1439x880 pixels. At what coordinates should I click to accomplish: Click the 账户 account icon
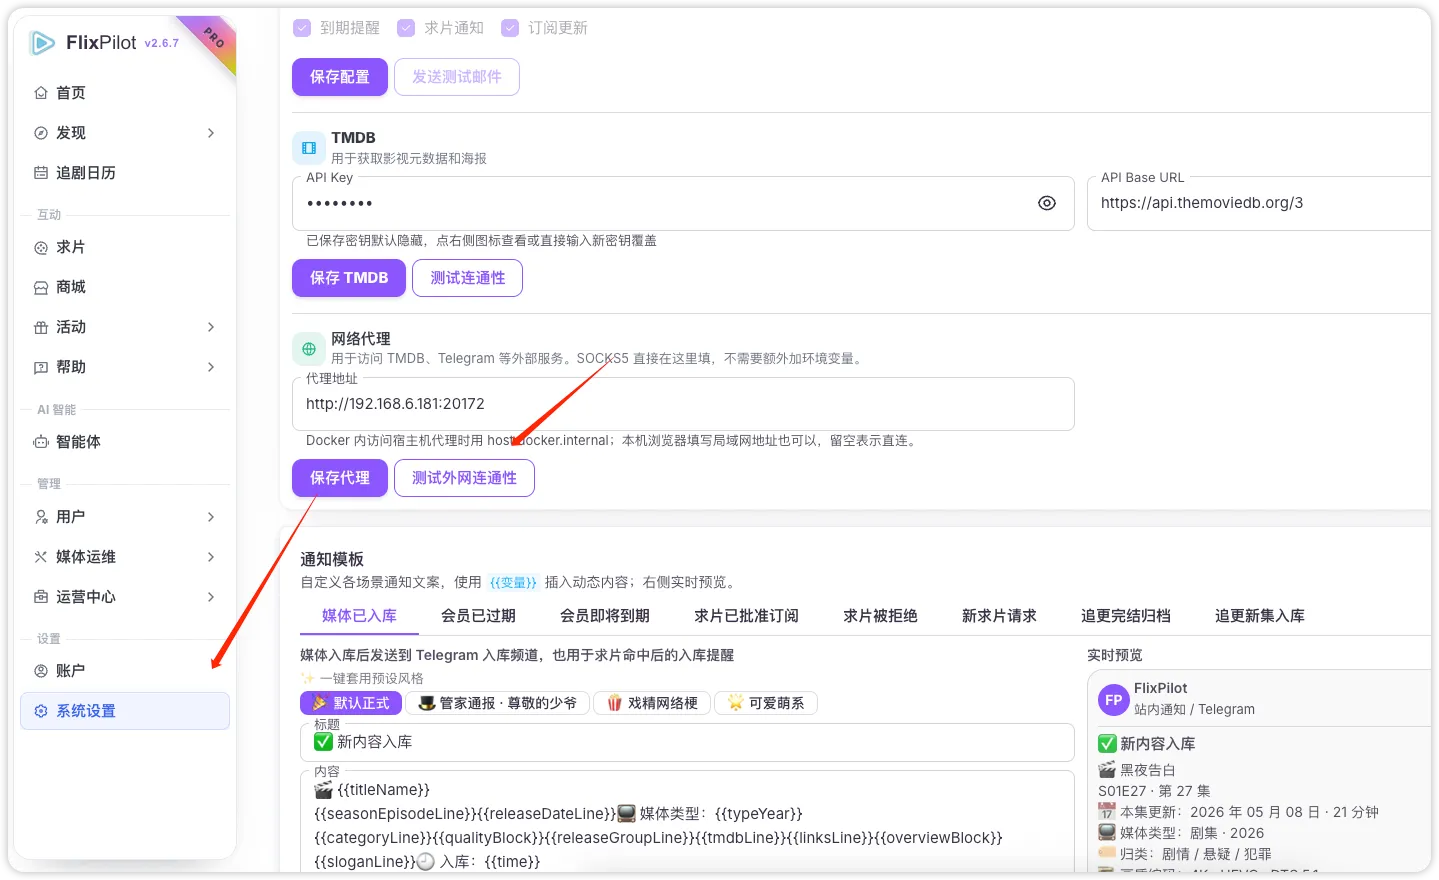[41, 671]
